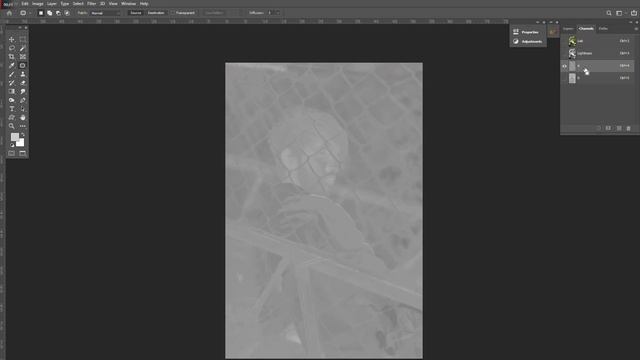Screen dimensions: 640x360
Task: Open the Diffusion value dropdown arrow
Action: coord(278,13)
